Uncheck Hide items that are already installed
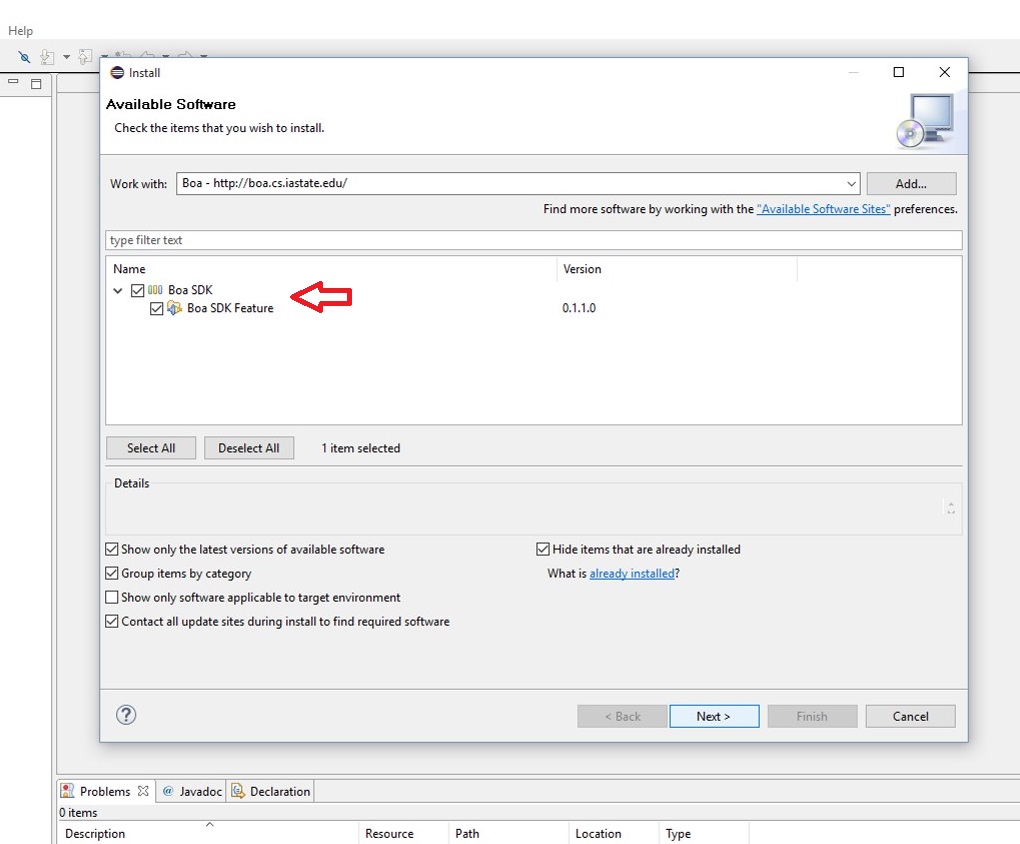This screenshot has height=844, width=1020. [543, 549]
